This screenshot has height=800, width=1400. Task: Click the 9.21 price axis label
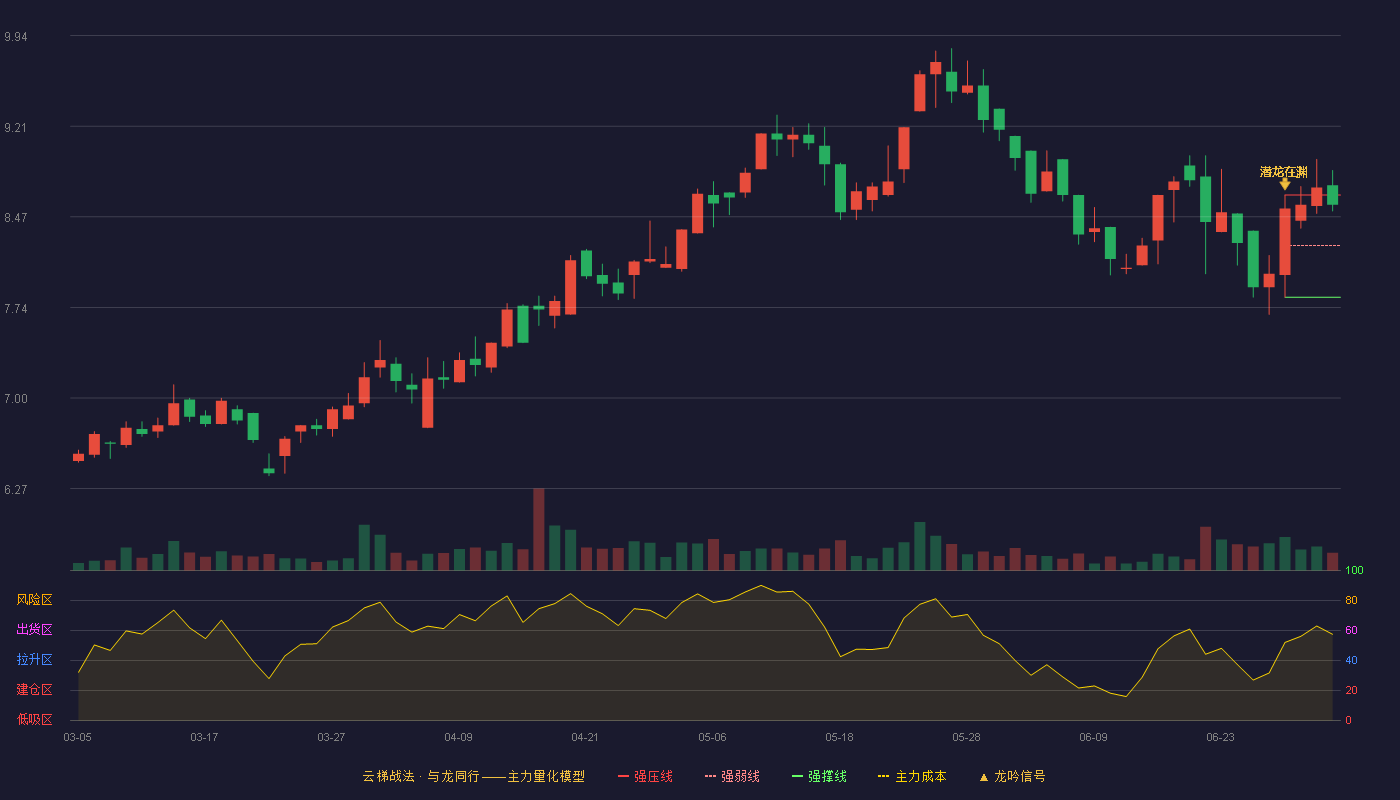click(16, 128)
